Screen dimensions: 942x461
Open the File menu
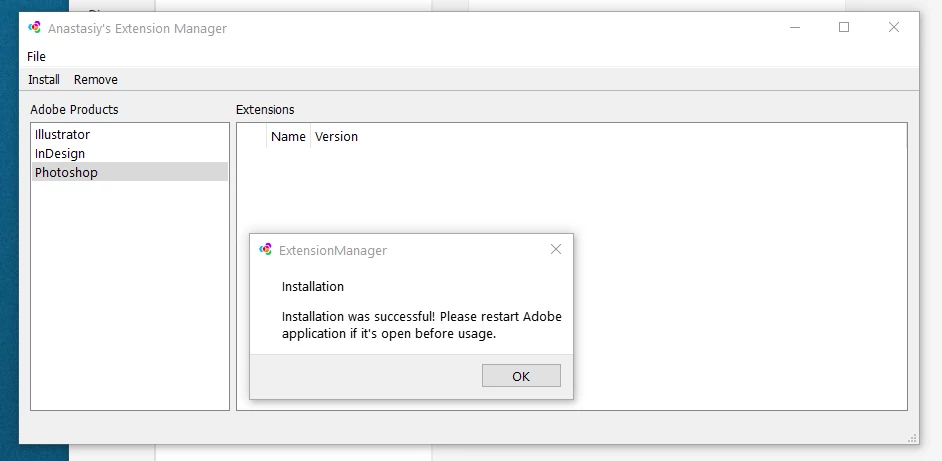[x=36, y=56]
